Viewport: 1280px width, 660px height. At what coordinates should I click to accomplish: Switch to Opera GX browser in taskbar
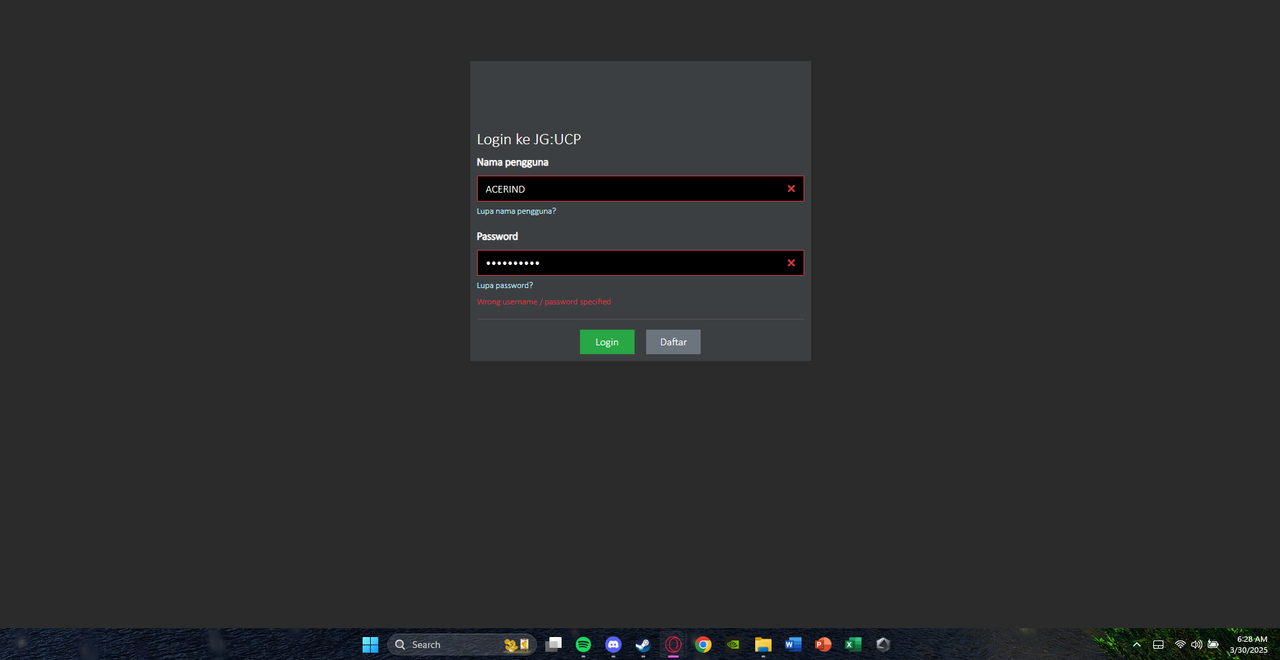click(673, 645)
